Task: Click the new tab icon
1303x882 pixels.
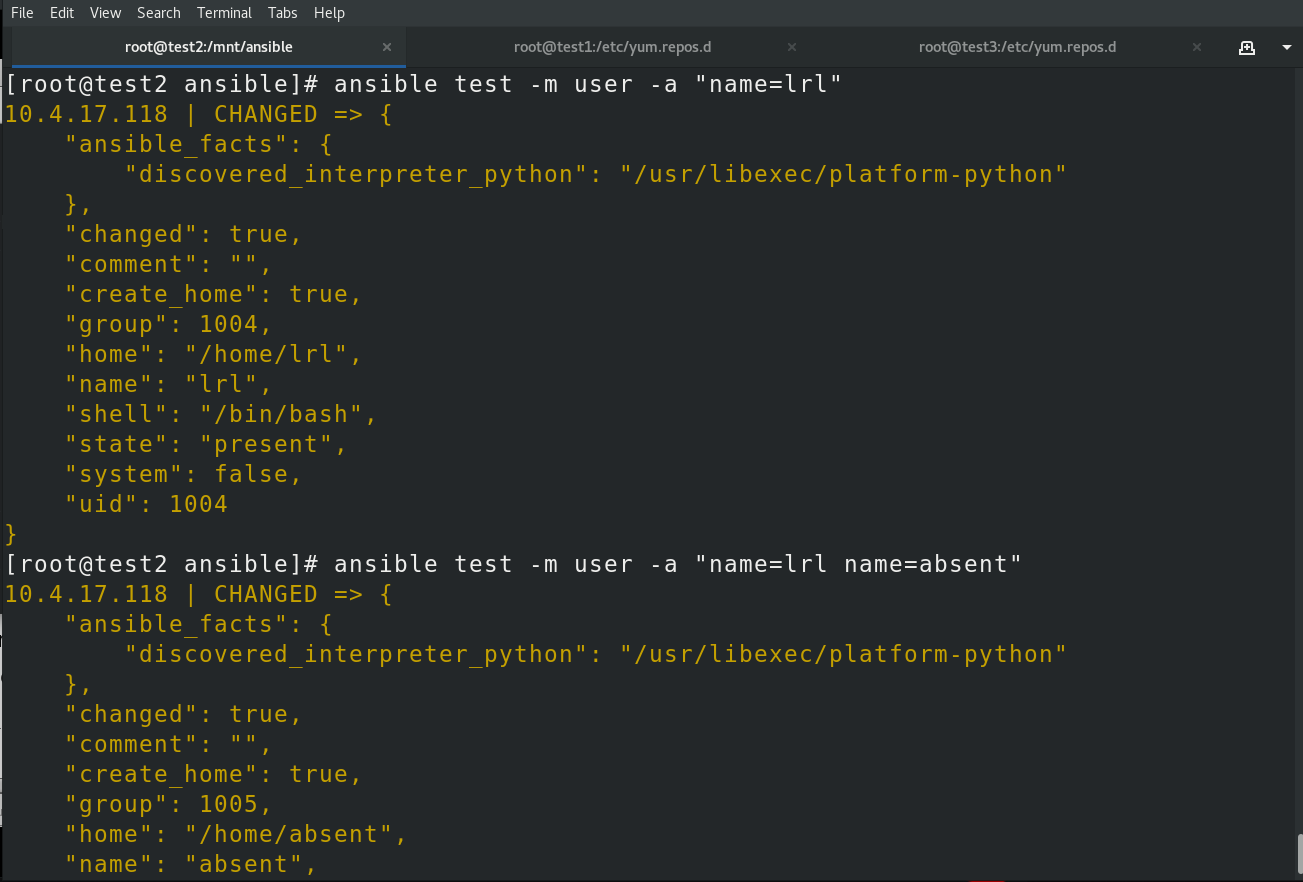Action: [1247, 47]
